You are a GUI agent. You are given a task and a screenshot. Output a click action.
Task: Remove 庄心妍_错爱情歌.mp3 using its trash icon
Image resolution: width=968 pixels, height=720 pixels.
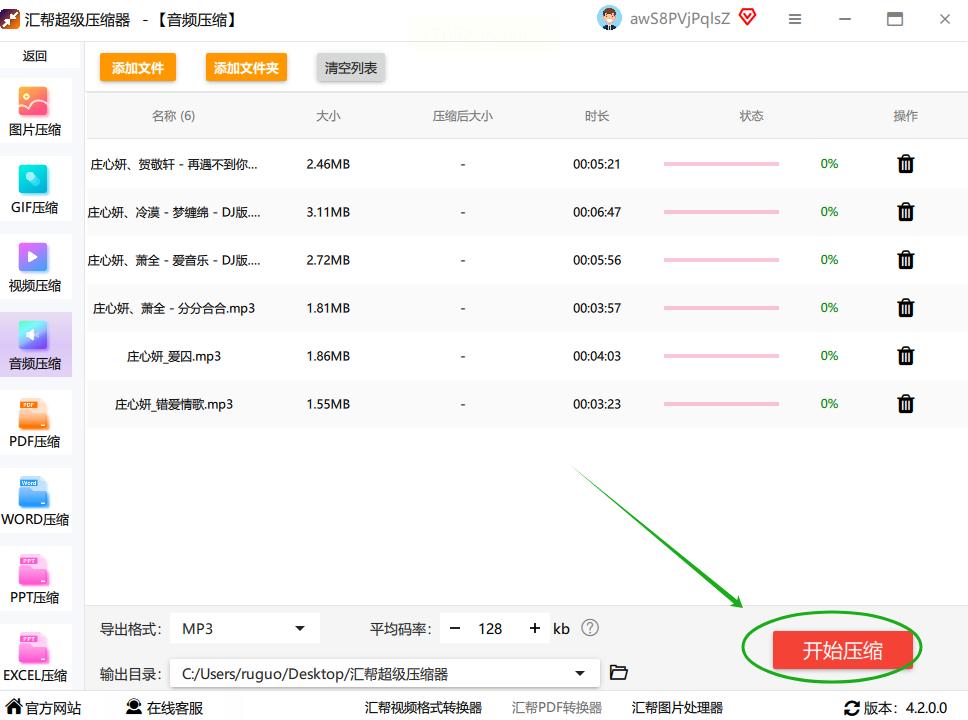tap(905, 404)
